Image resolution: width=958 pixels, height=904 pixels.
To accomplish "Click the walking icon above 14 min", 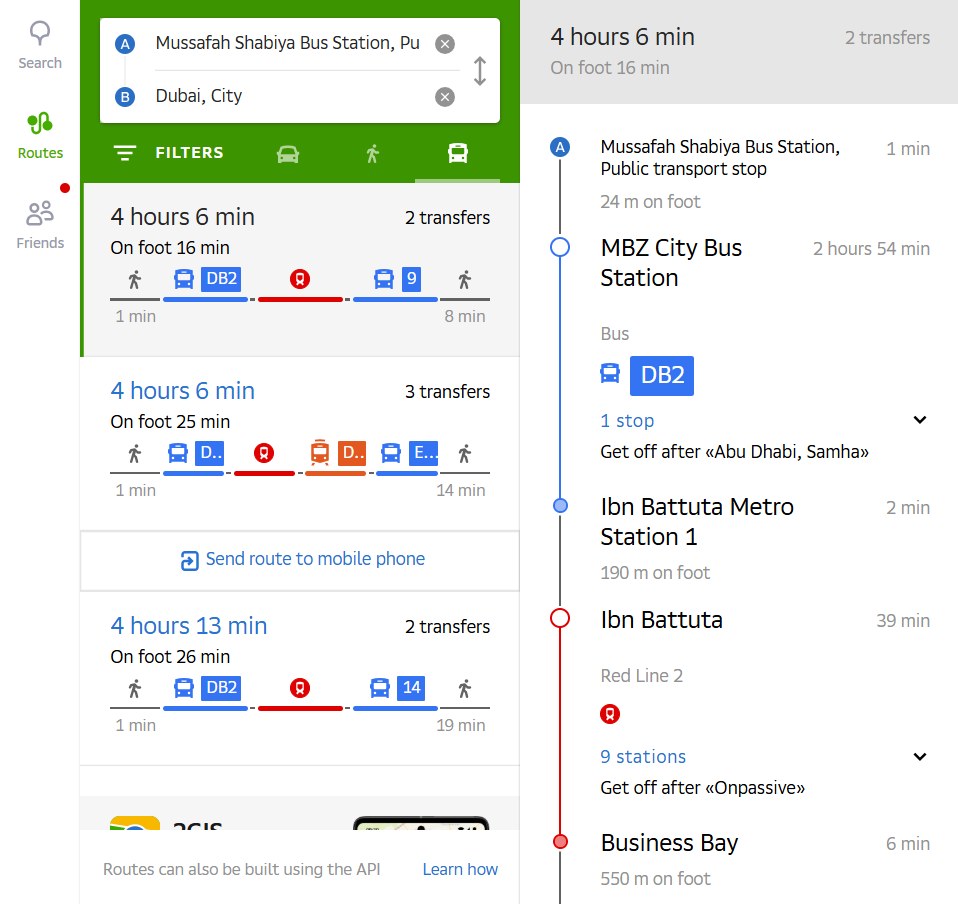I will click(x=464, y=454).
